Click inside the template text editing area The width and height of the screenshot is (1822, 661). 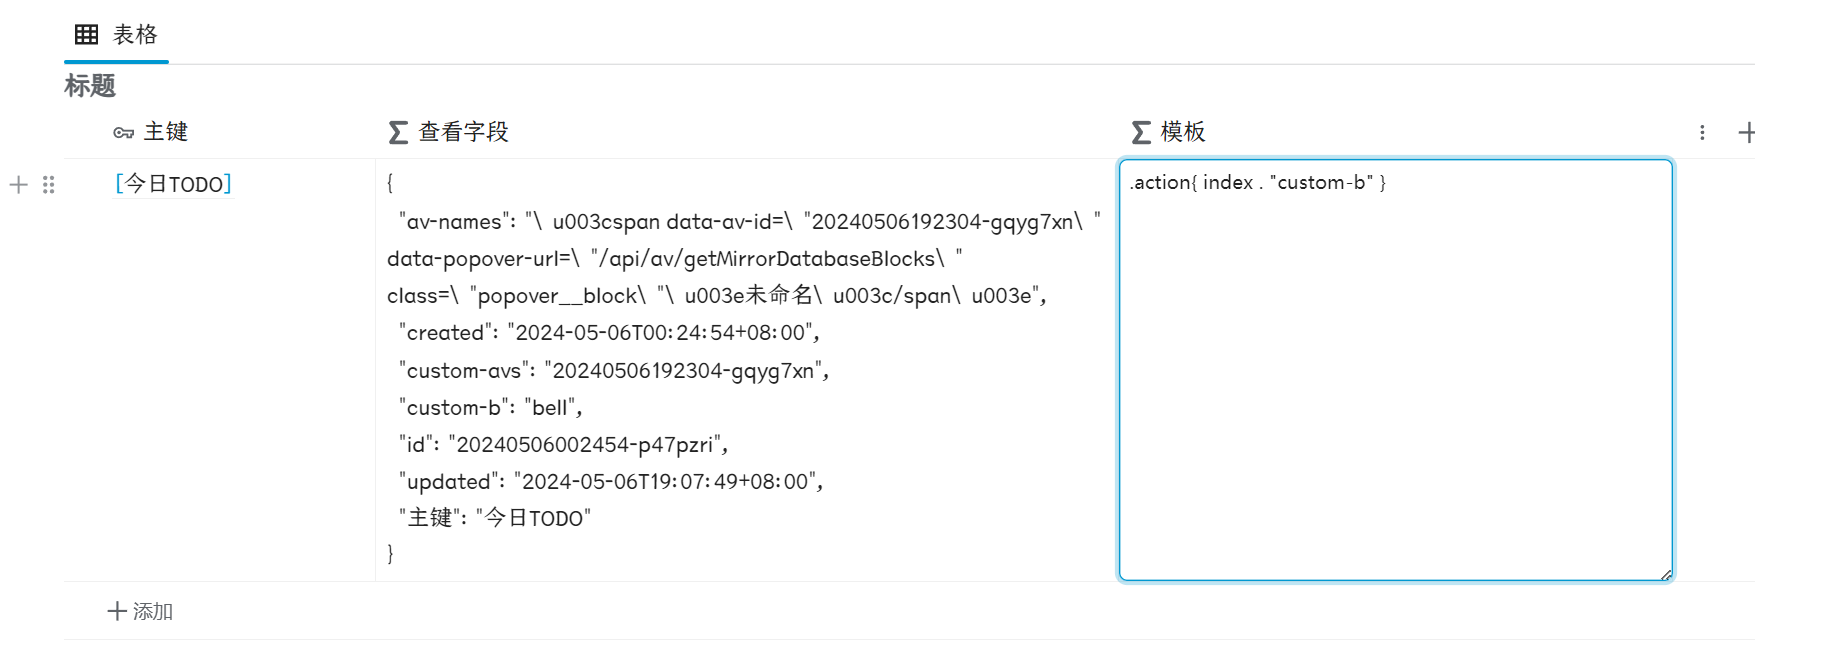point(1396,370)
